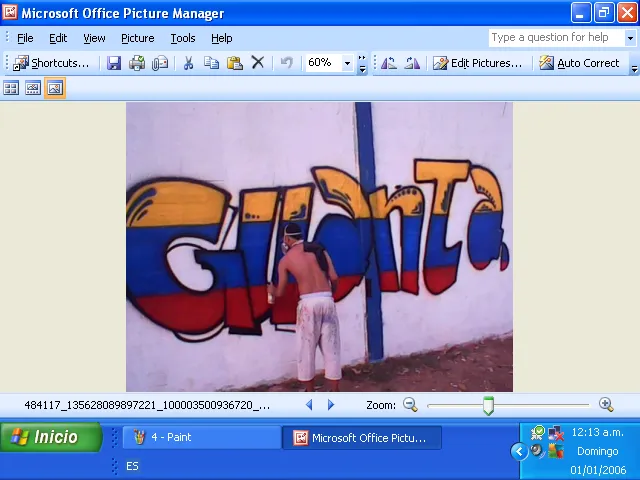Click the file name 484117_135628089897221 label
Image resolution: width=640 pixels, height=480 pixels.
point(147,405)
